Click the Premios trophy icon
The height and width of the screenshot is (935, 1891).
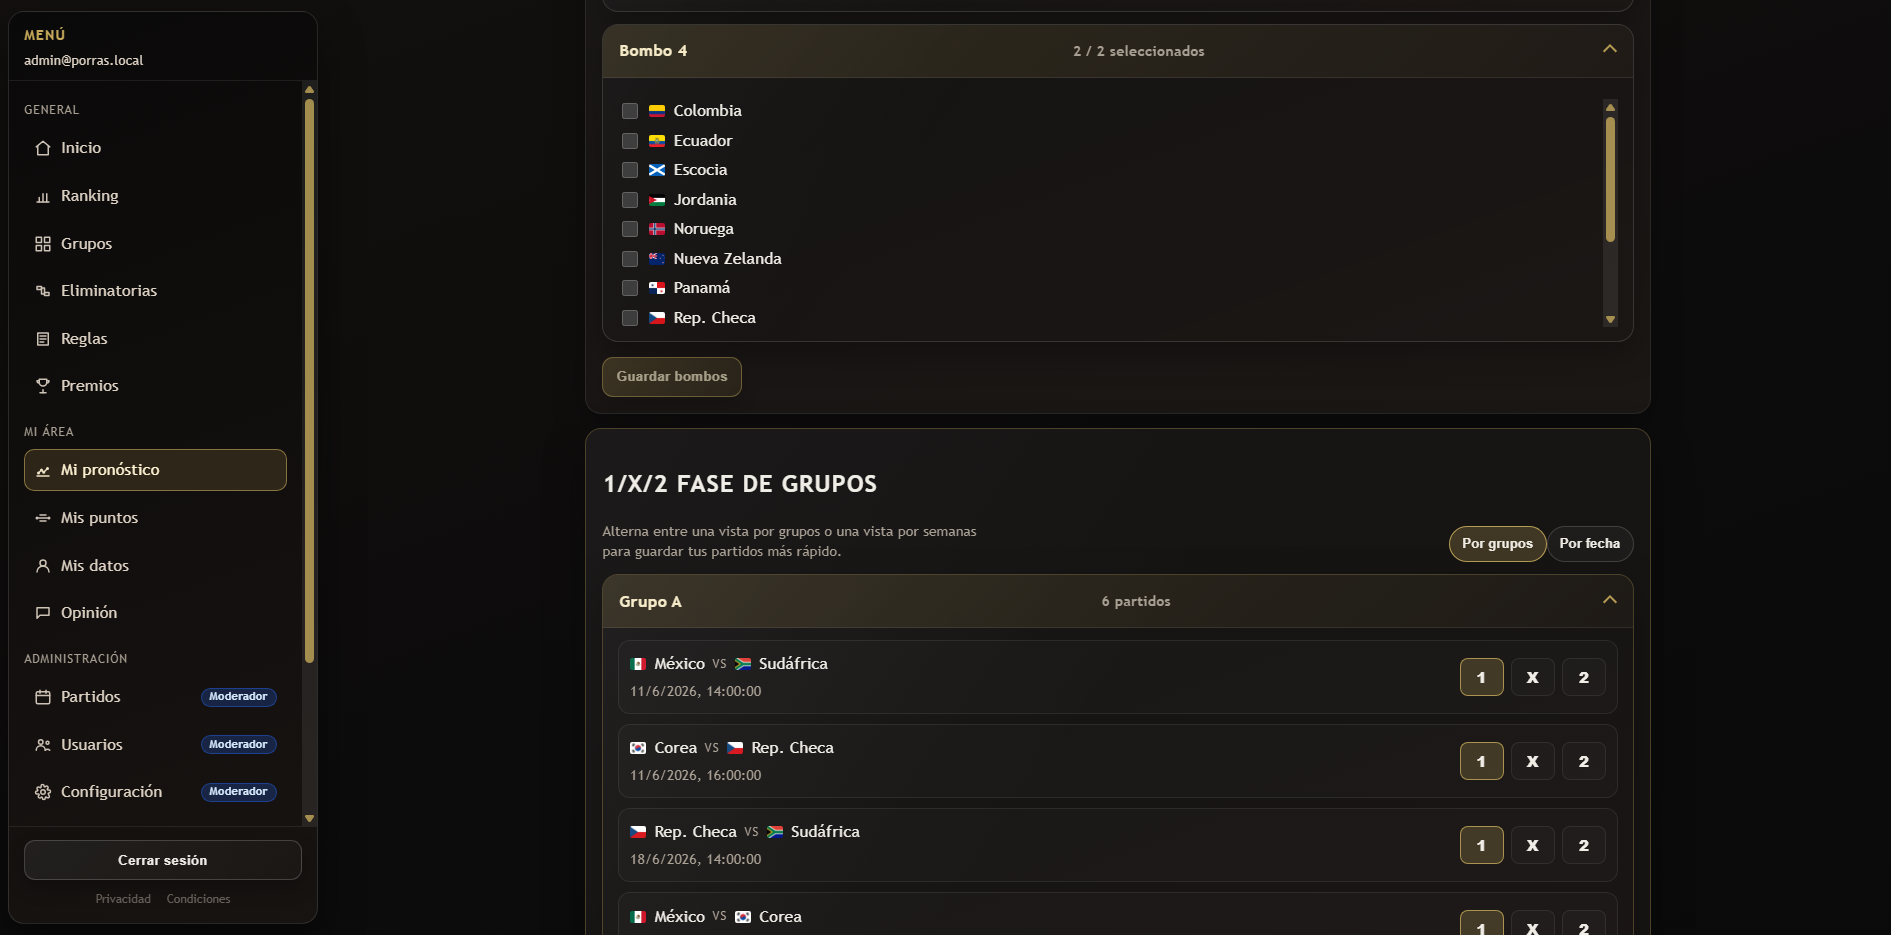(42, 386)
